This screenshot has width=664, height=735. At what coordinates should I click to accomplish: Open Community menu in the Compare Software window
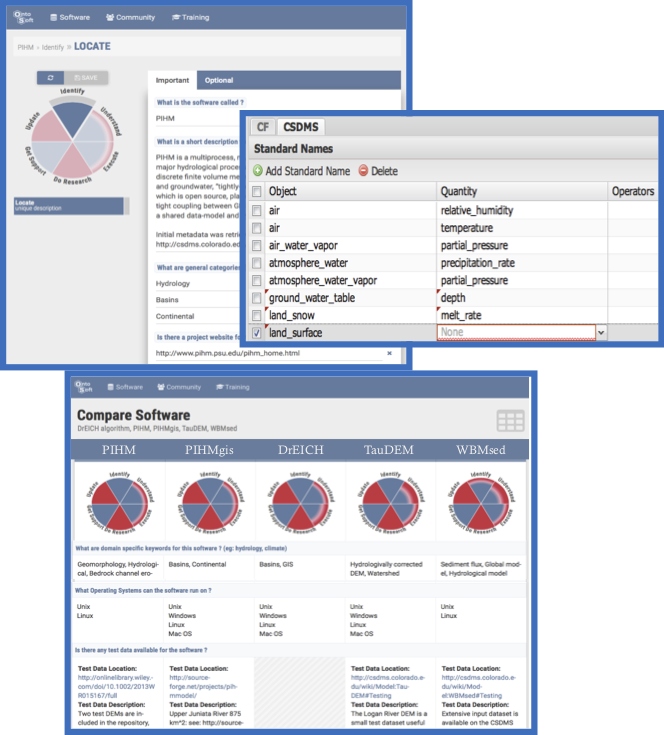[x=179, y=387]
